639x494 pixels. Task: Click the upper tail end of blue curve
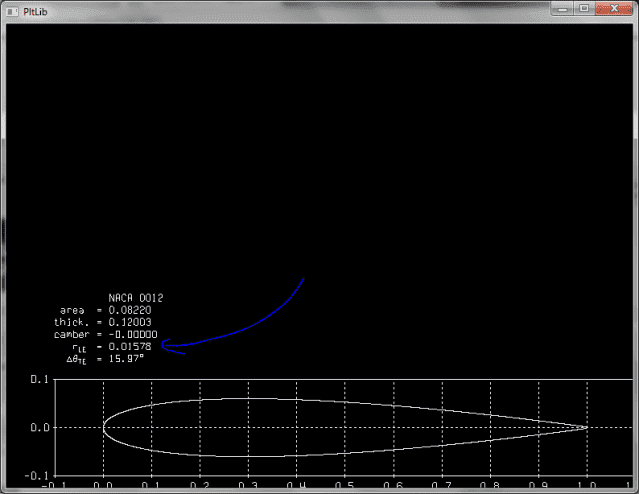click(x=303, y=279)
